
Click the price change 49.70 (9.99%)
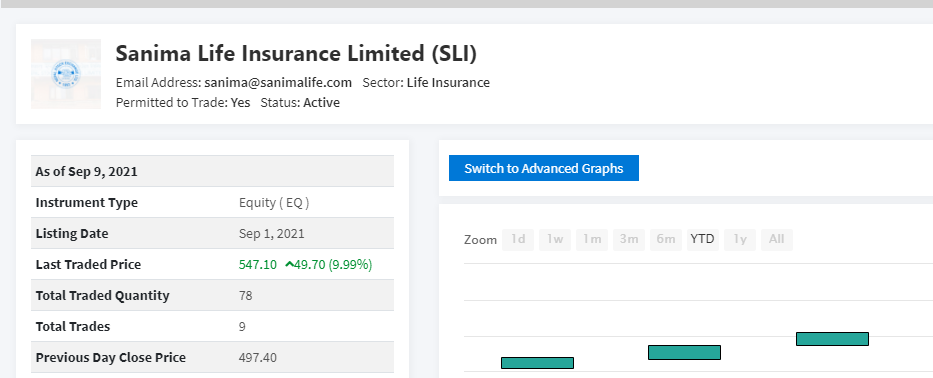coord(333,264)
